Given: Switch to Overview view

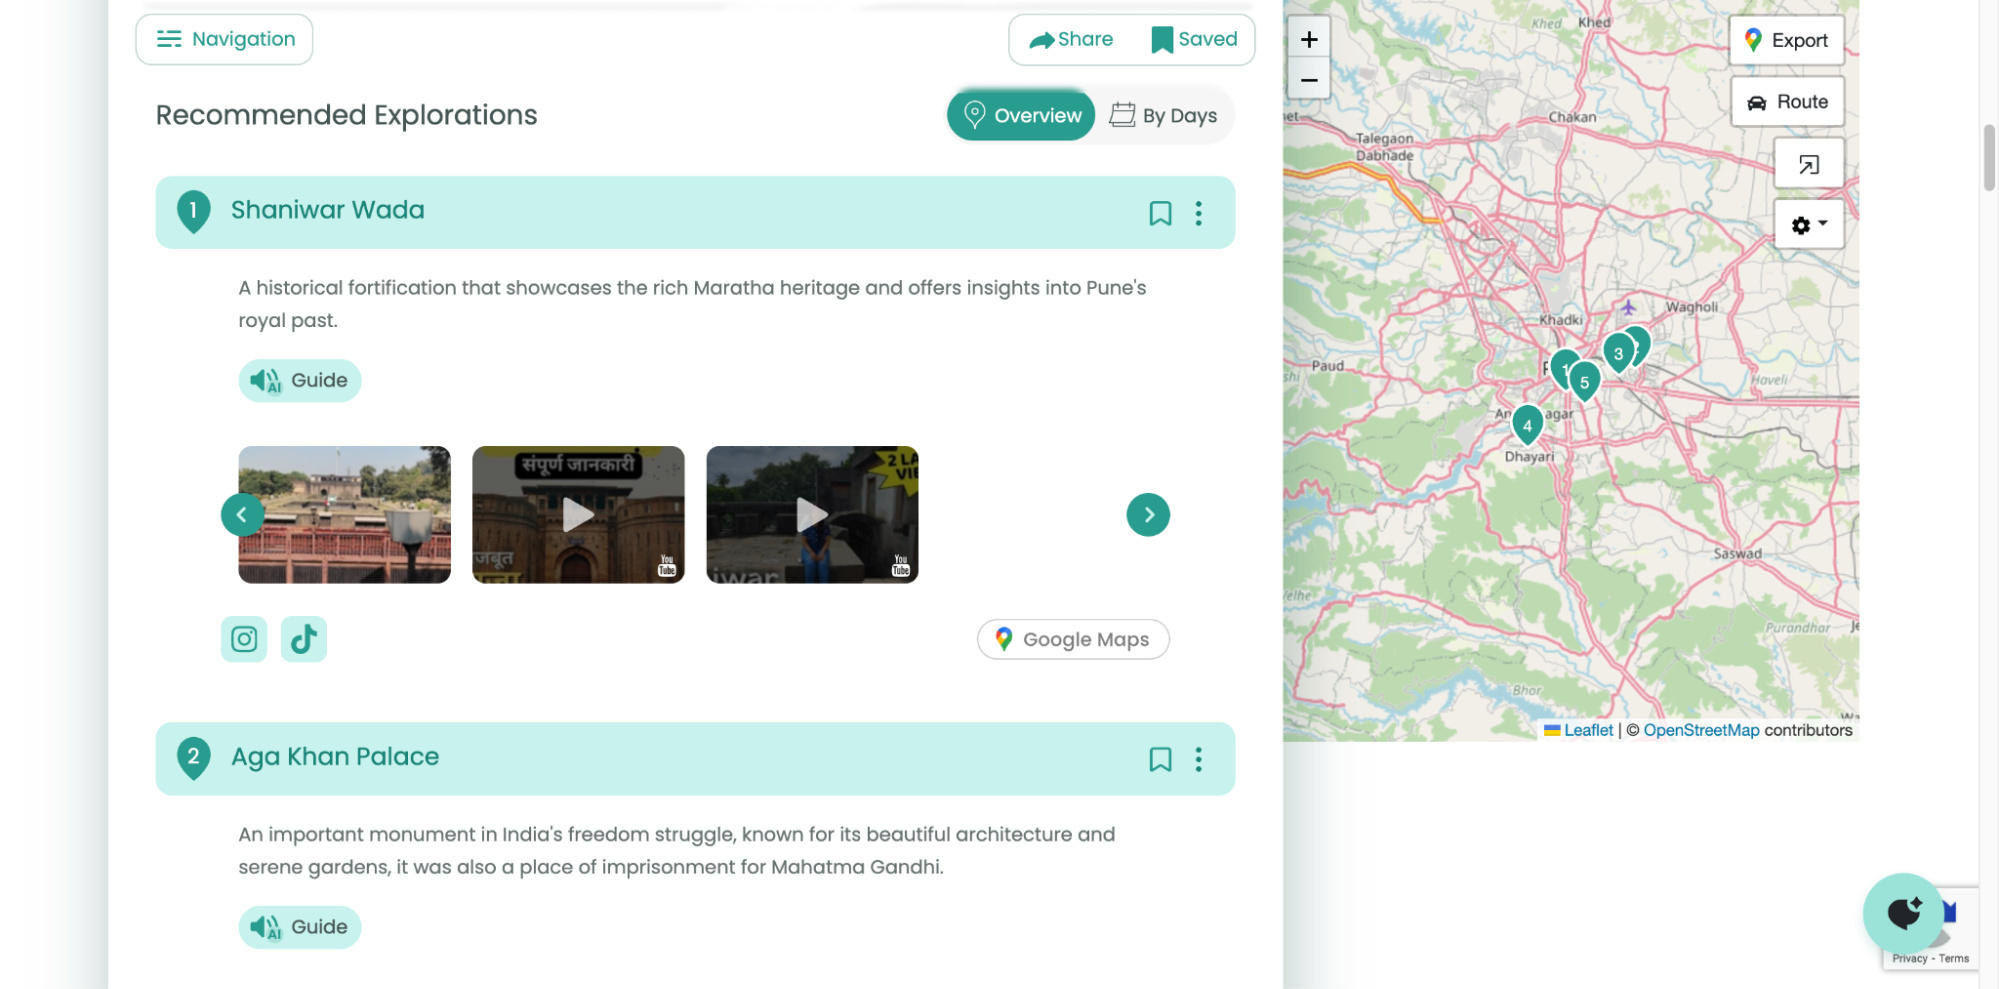Looking at the screenshot, I should (x=1021, y=115).
